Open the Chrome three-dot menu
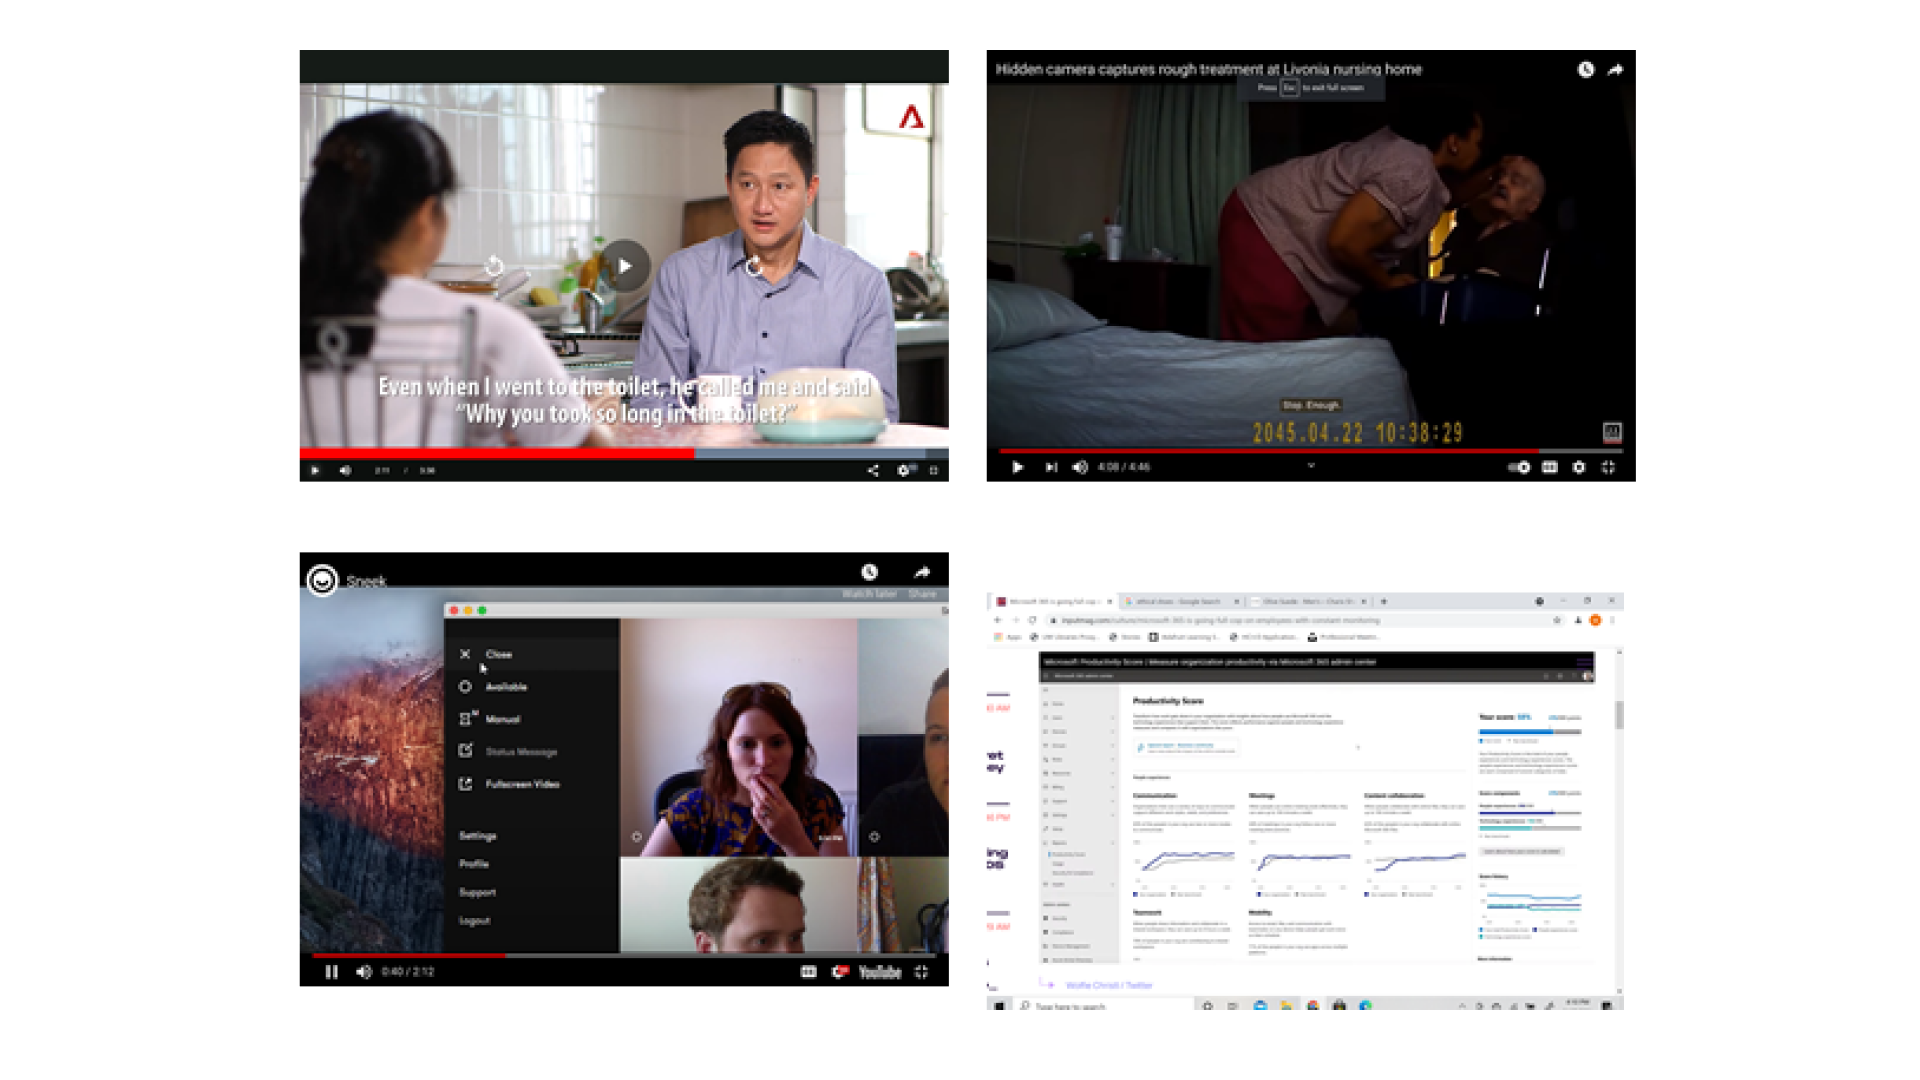 (1612, 620)
